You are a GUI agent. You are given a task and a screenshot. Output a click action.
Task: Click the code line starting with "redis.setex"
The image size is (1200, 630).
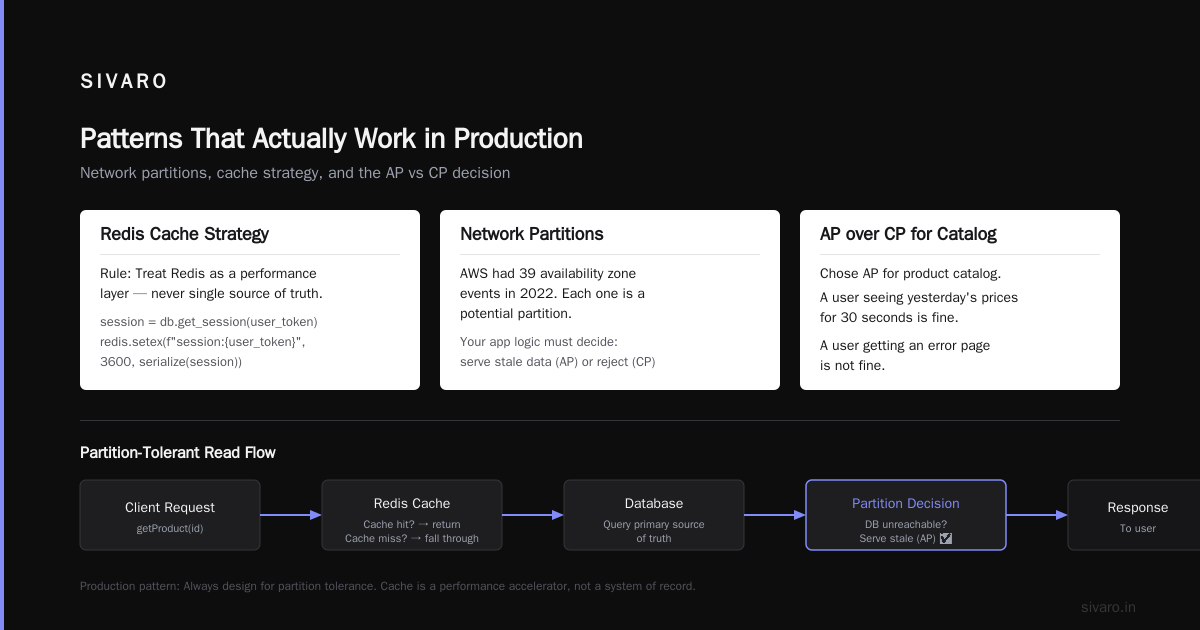[x=203, y=342]
